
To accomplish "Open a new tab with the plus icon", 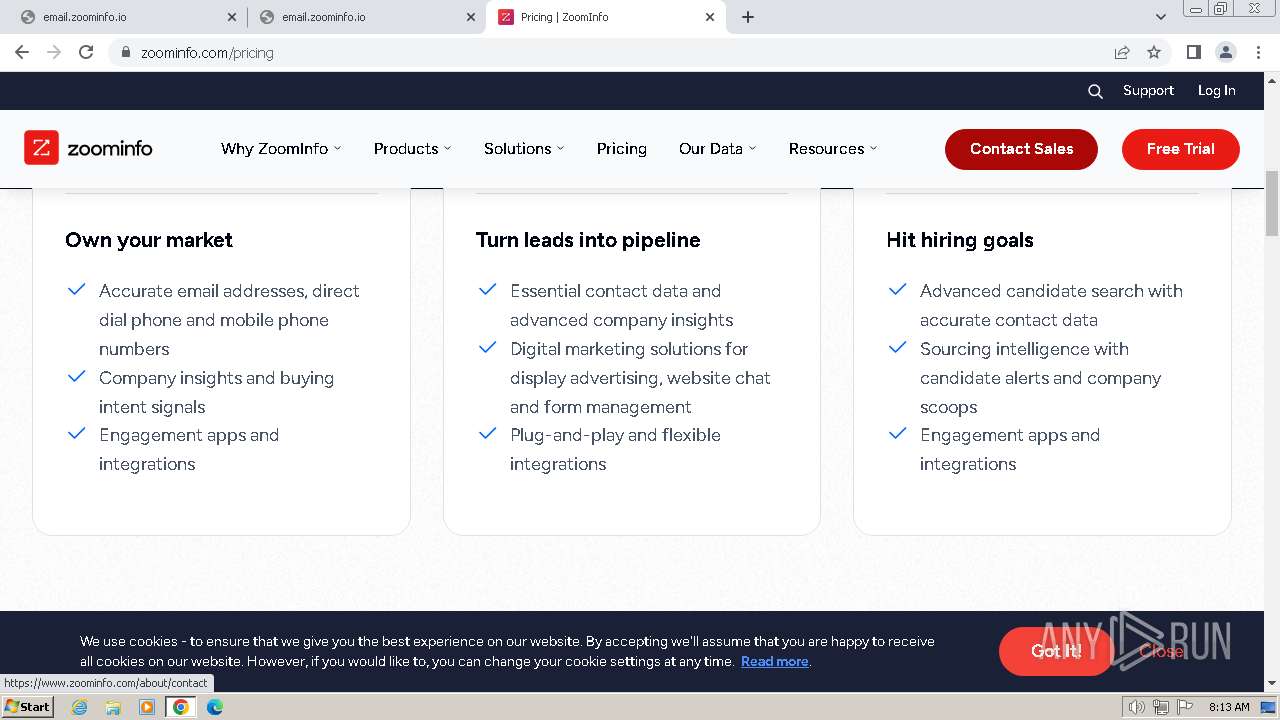I will [x=748, y=17].
